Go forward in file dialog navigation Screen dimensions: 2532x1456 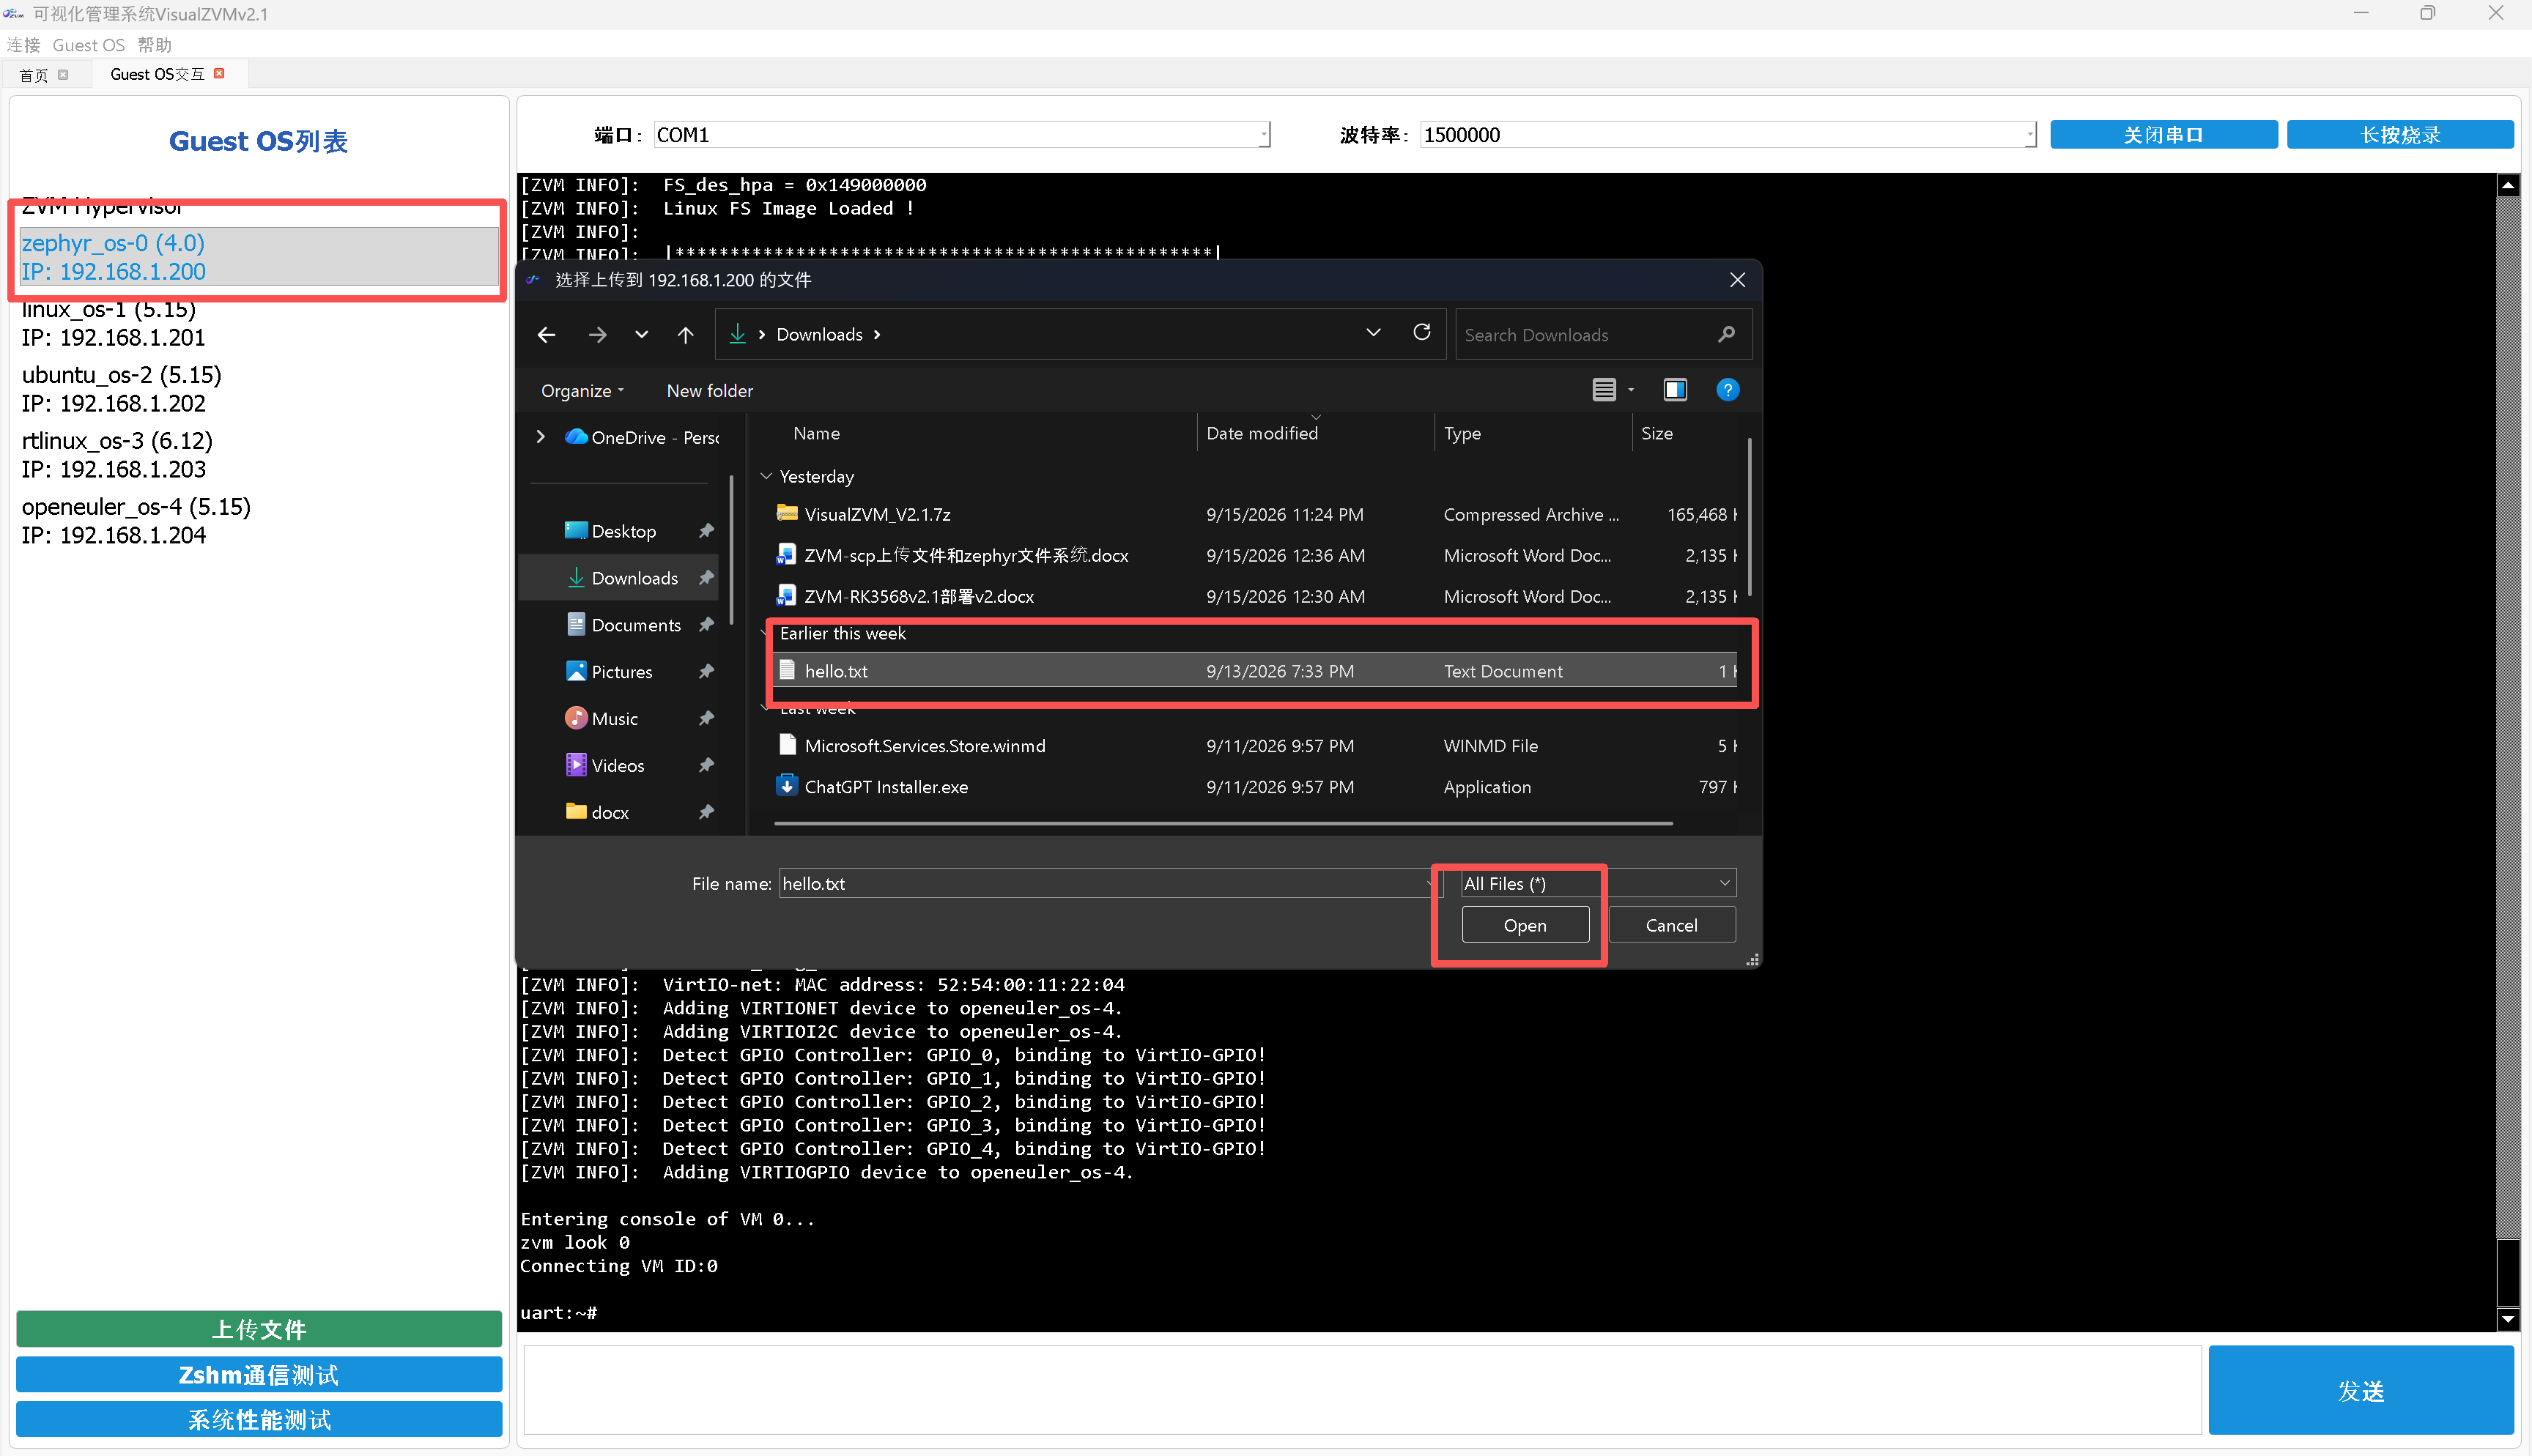click(597, 335)
